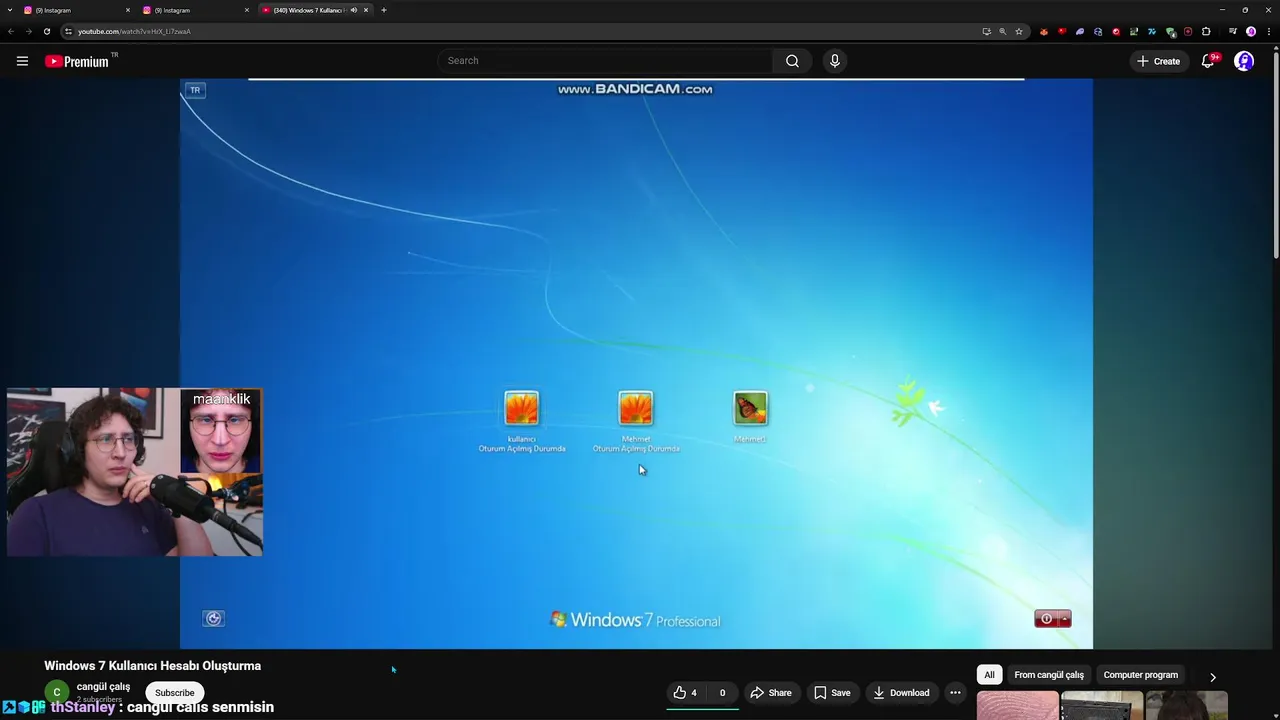The width and height of the screenshot is (1280, 720).
Task: Select the Mehmet1 butterfly account tile
Action: point(750,417)
